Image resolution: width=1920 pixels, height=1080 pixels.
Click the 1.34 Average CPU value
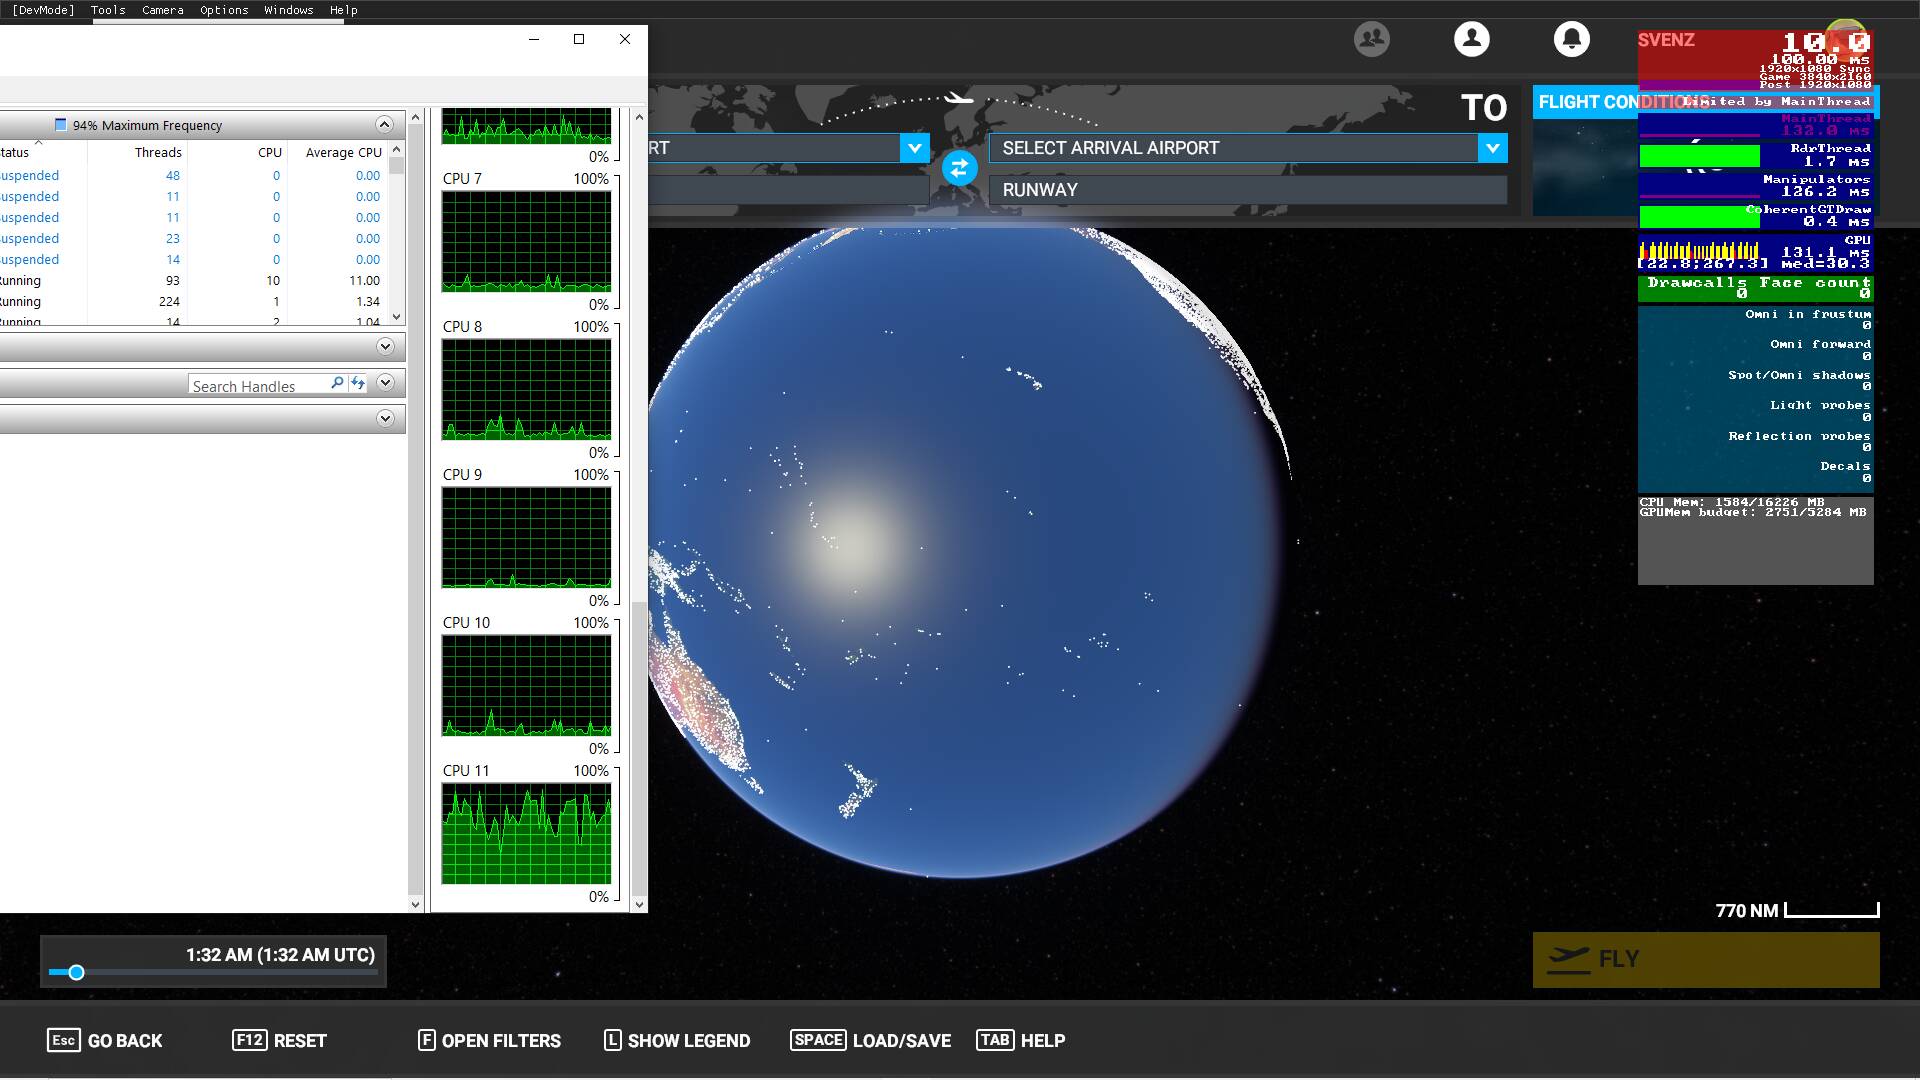368,302
